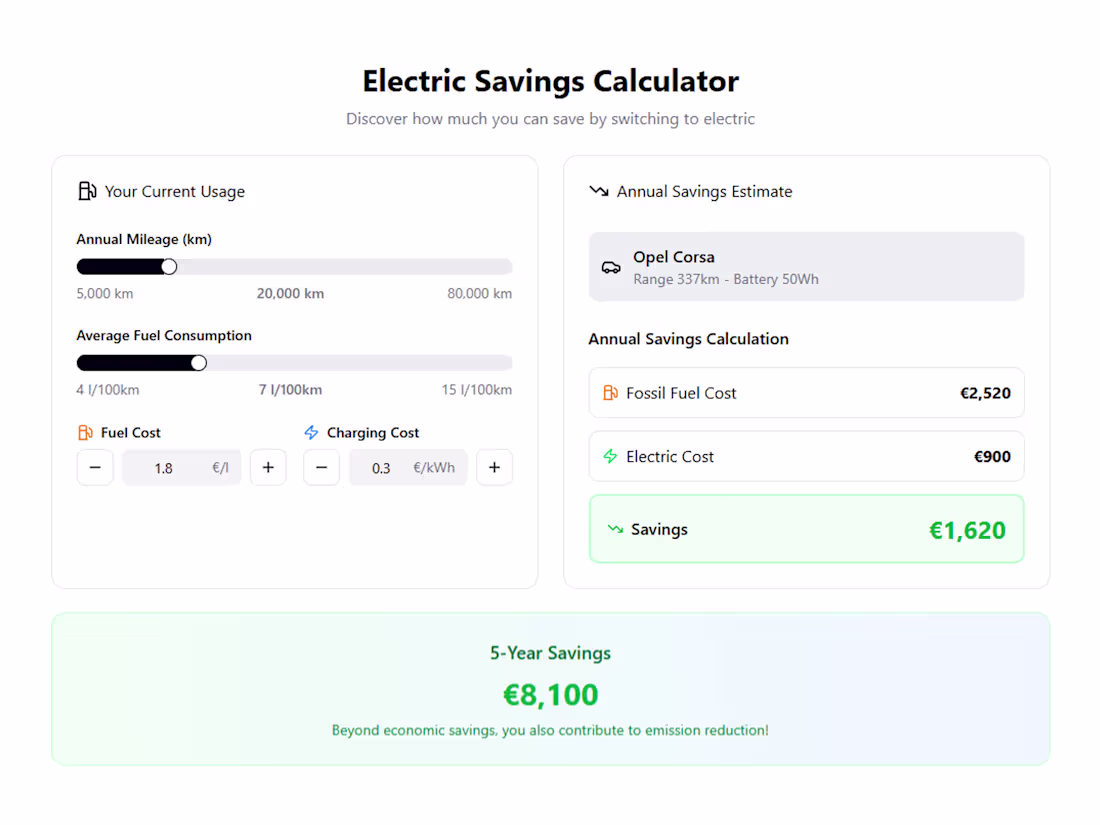Click the blue Charging Cost bolt icon
1100x825 pixels.
[x=311, y=432]
